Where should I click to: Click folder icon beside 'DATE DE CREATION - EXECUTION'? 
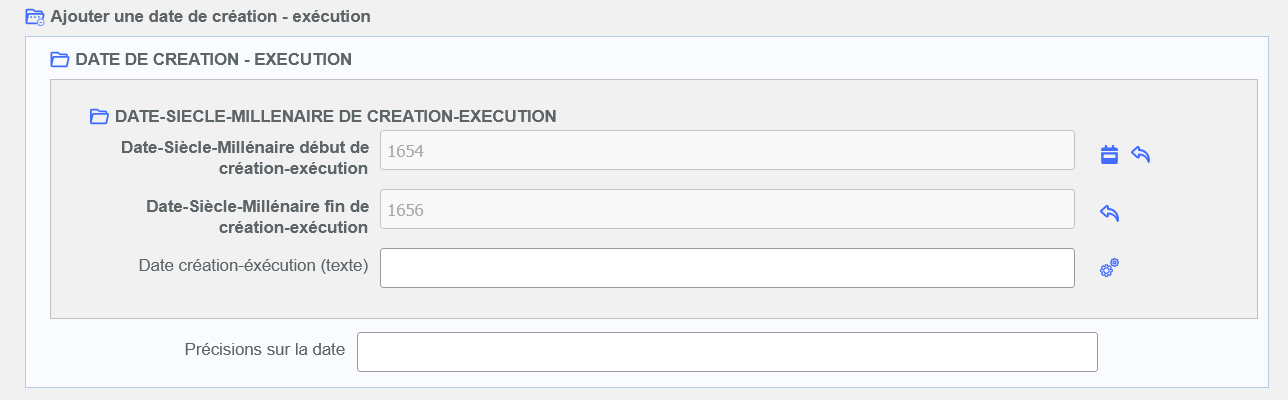click(x=60, y=60)
